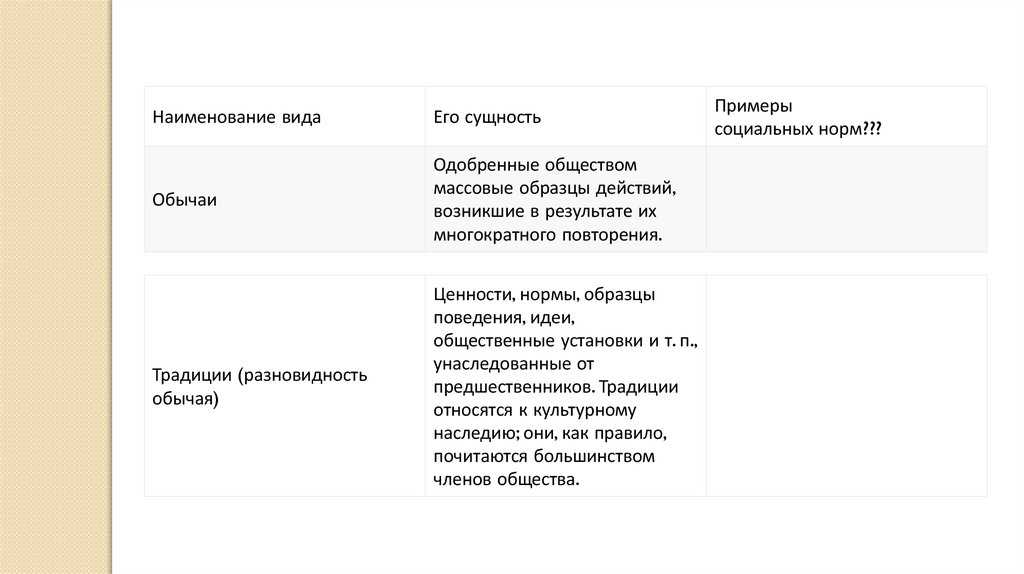Click the 'Наименование вида' header cell

point(236,117)
